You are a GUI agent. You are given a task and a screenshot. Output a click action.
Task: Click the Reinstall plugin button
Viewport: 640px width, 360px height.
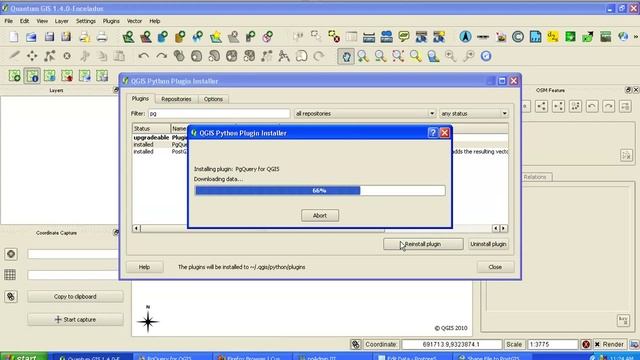(423, 244)
